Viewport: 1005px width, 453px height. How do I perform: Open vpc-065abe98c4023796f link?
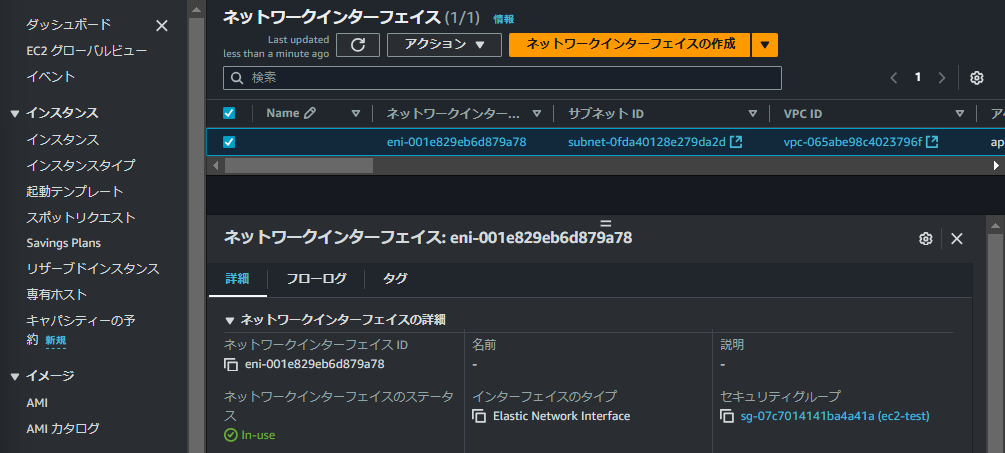[852, 142]
